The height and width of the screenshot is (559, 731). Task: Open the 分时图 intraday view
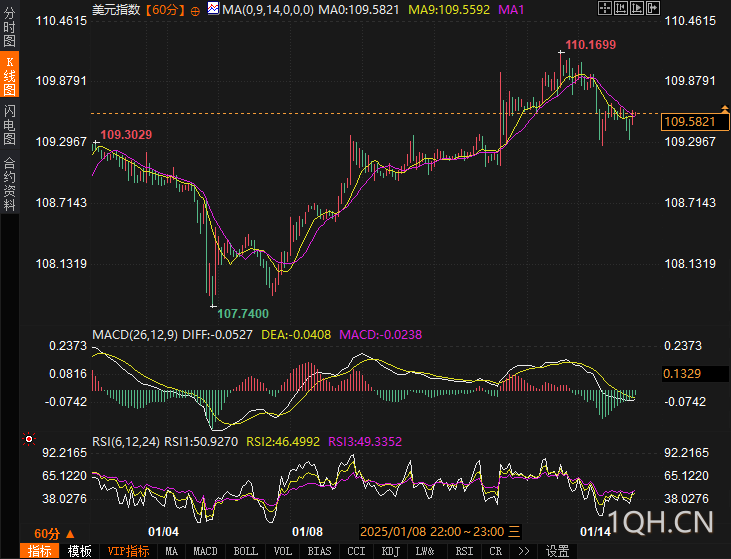(9, 27)
